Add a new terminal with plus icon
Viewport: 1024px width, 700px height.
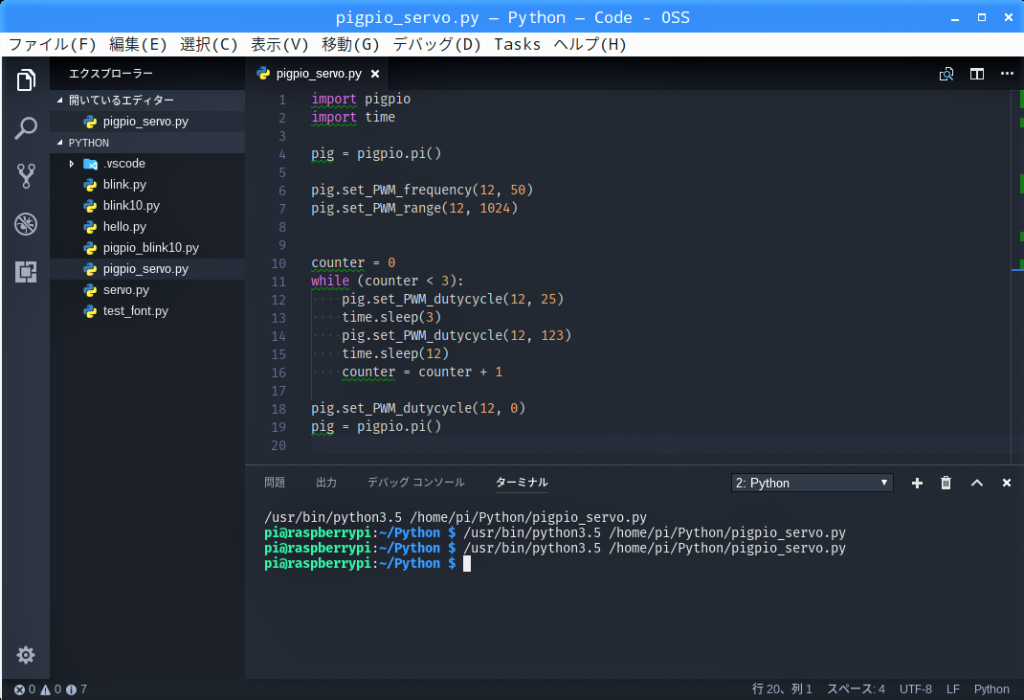coord(917,483)
